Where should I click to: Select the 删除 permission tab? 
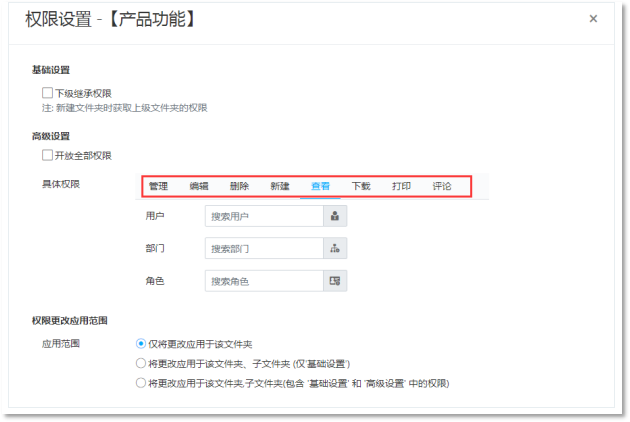point(239,186)
